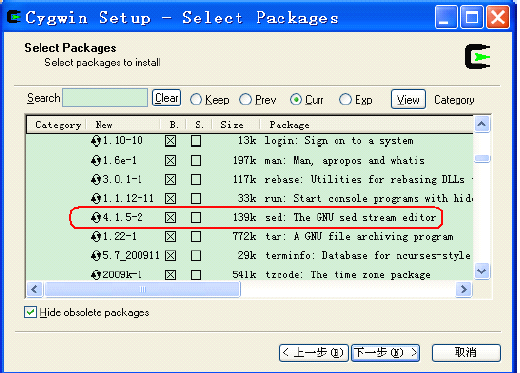Toggle the binary checkbox for terminfo package

pos(170,256)
